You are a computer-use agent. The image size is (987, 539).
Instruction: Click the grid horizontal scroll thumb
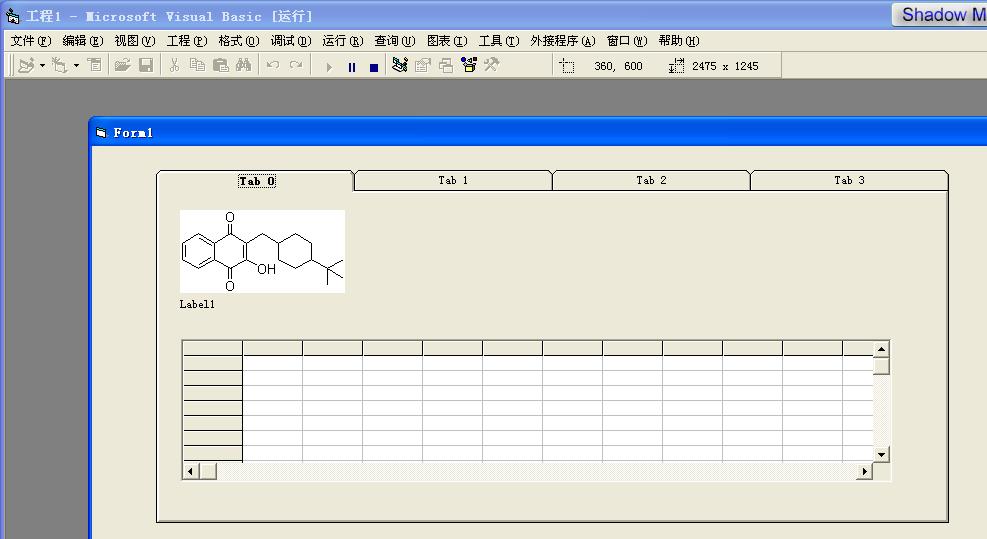pos(208,471)
